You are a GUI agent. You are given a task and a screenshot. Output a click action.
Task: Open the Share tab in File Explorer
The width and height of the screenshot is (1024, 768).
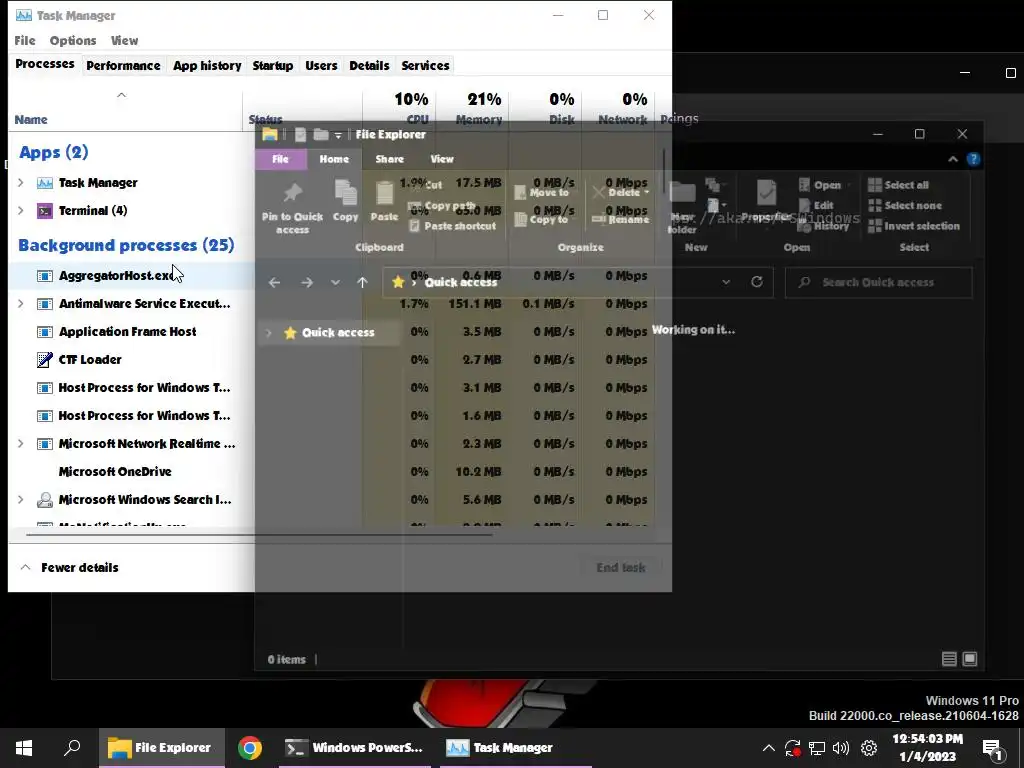click(x=389, y=159)
